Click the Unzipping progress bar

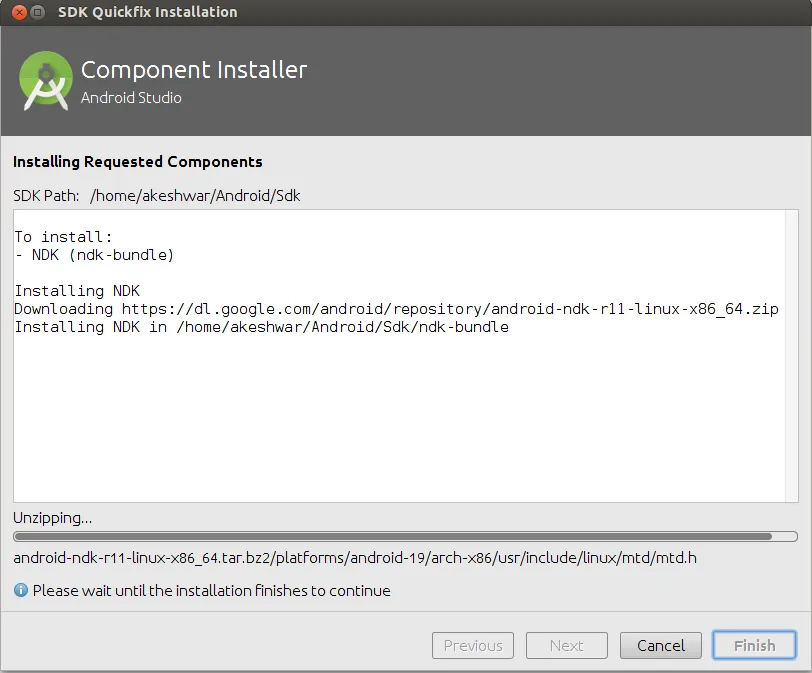pyautogui.click(x=405, y=536)
